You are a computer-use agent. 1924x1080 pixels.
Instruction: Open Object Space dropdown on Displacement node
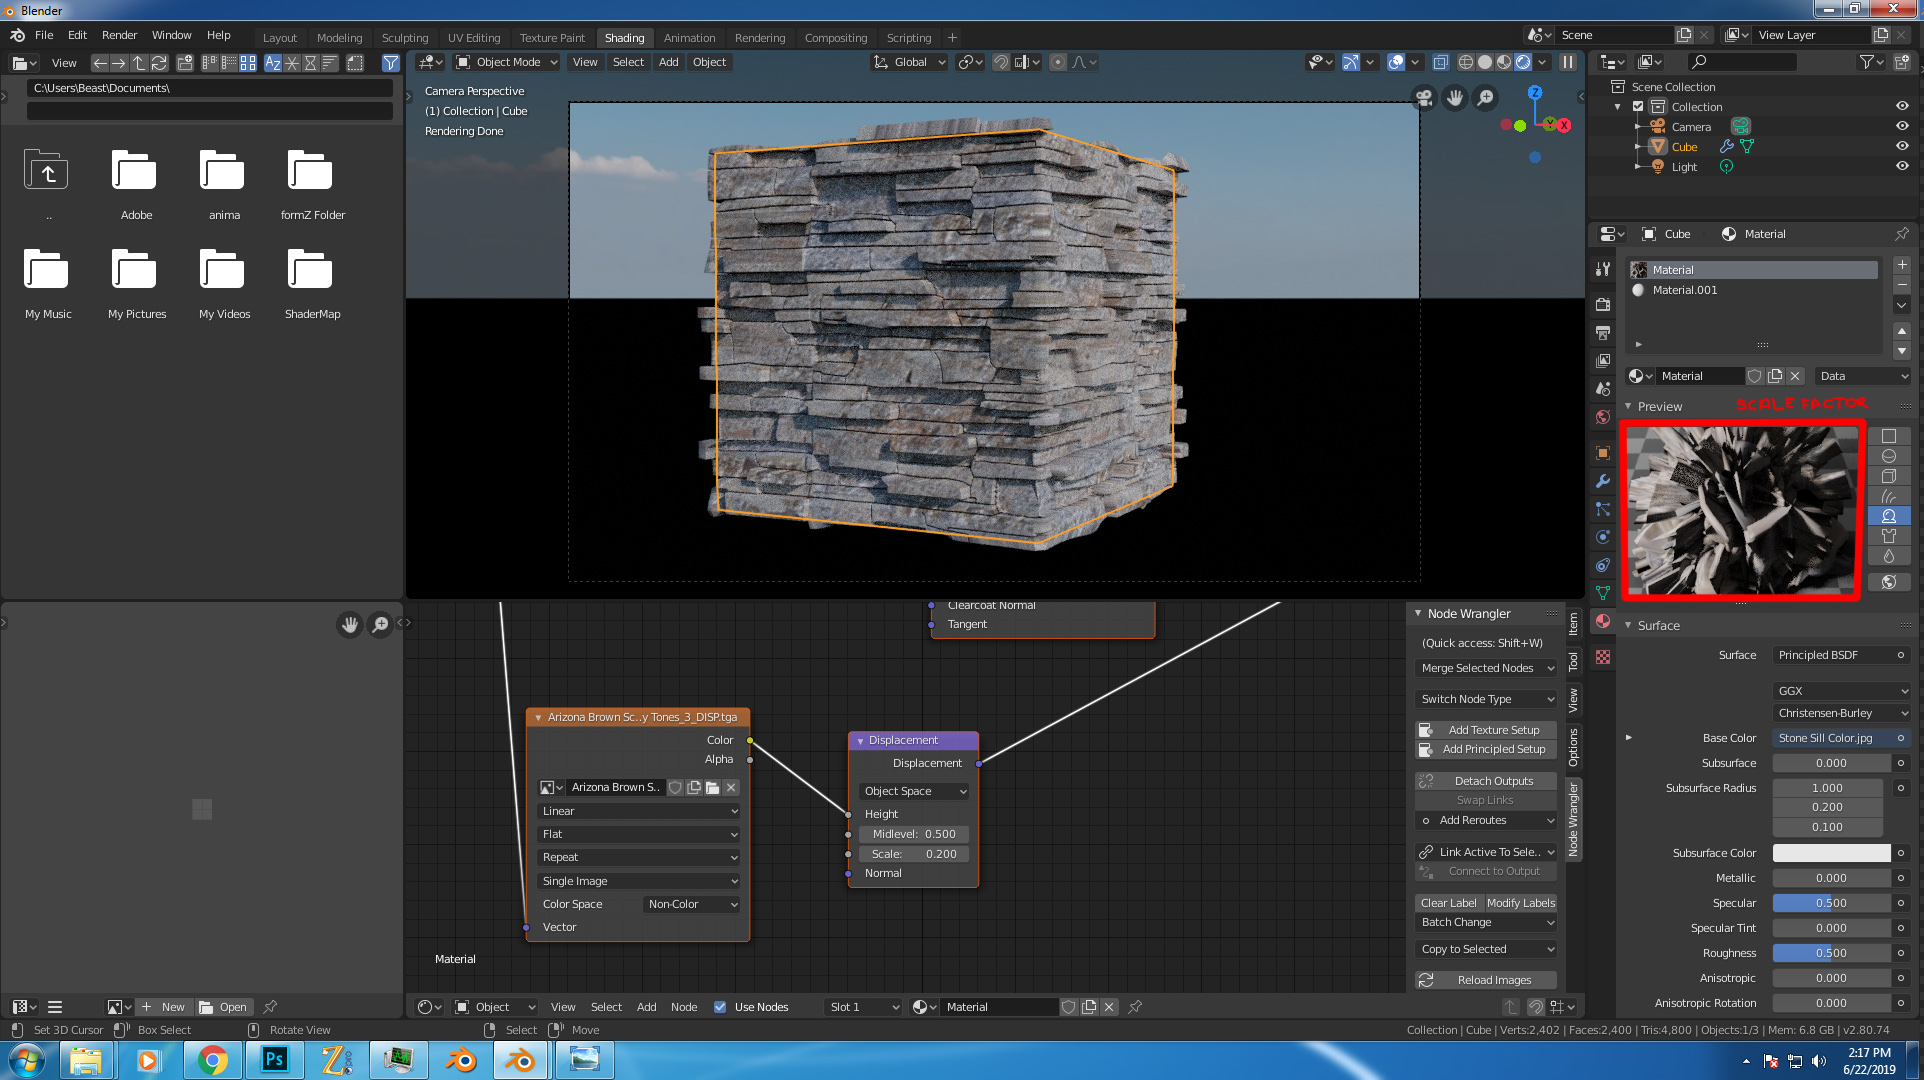915,791
